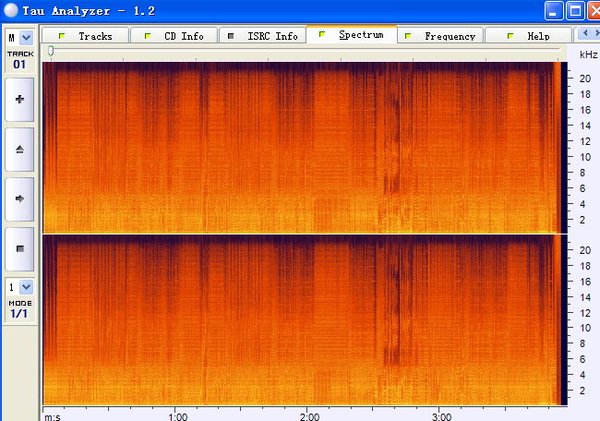This screenshot has width=600, height=421.
Task: Open the M drive dropdown
Action: coord(26,38)
